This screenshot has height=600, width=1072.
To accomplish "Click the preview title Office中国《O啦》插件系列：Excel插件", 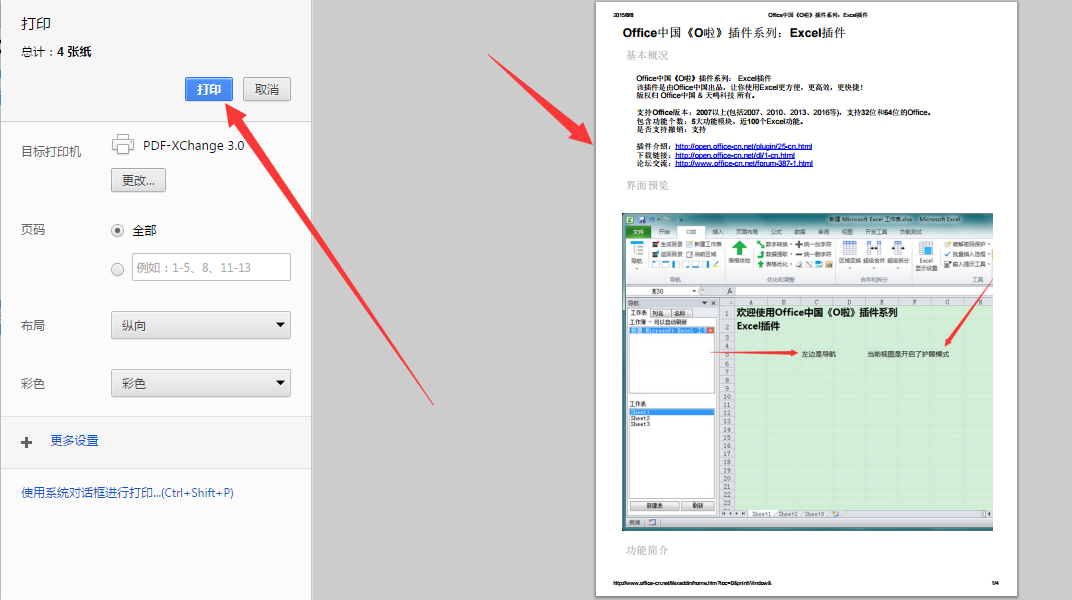I will 734,33.
